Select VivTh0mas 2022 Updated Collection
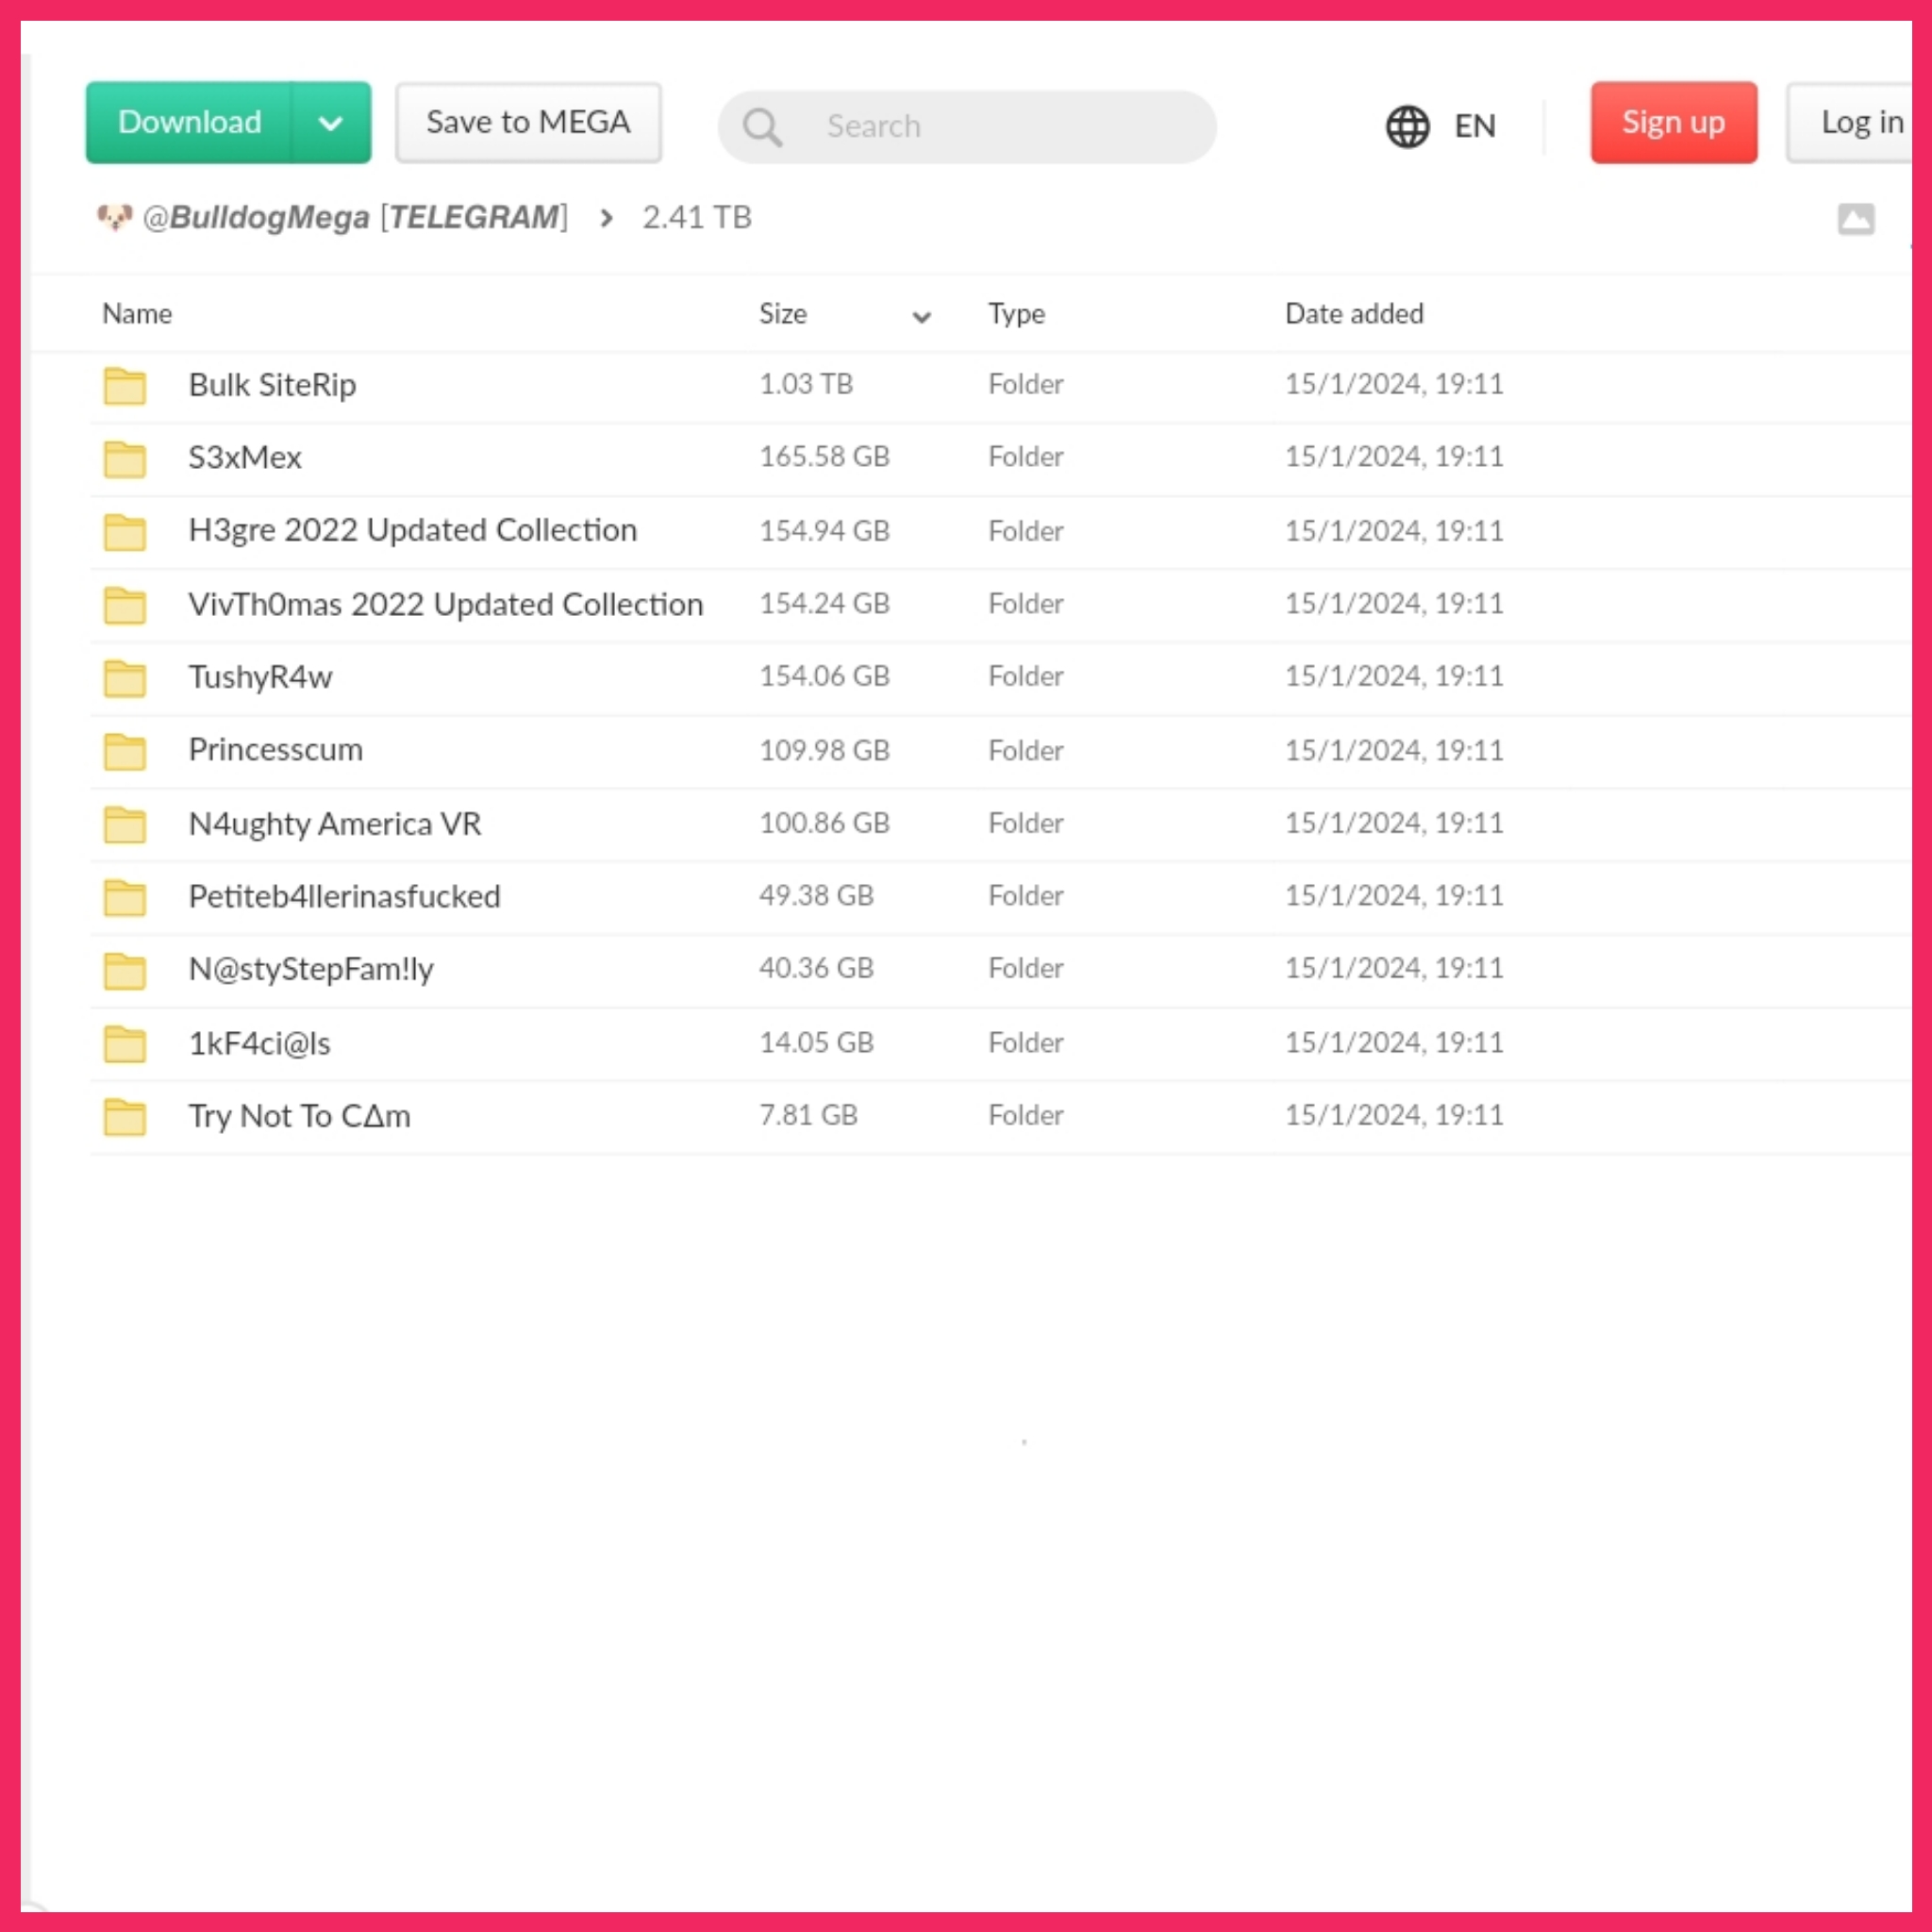1932x1932 pixels. (446, 604)
